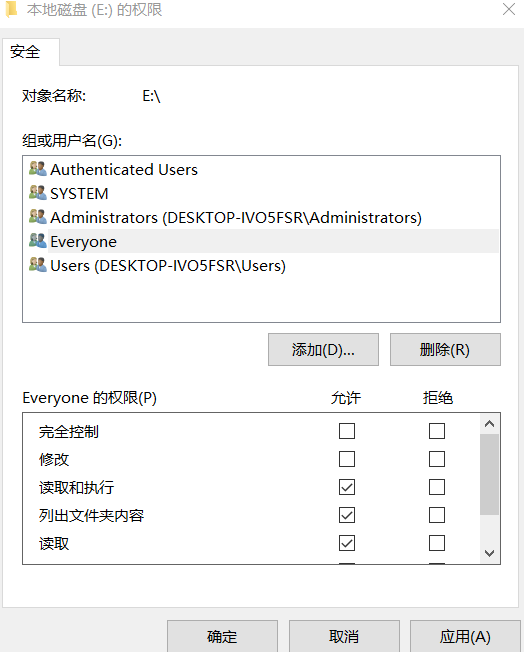Select Users (DESKTOP-IVO5FSR\Users) entry
The height and width of the screenshot is (652, 524).
pyautogui.click(x=261, y=265)
